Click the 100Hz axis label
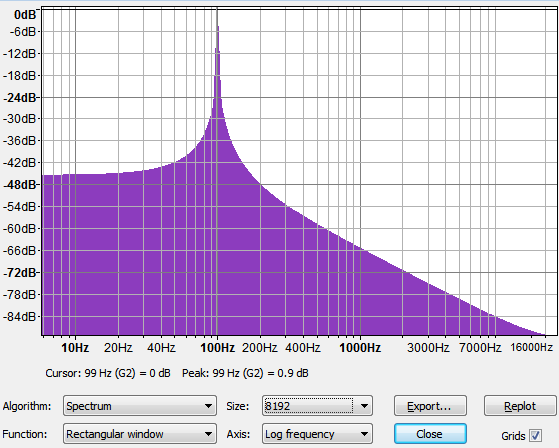This screenshot has height=448, width=559. [x=217, y=347]
